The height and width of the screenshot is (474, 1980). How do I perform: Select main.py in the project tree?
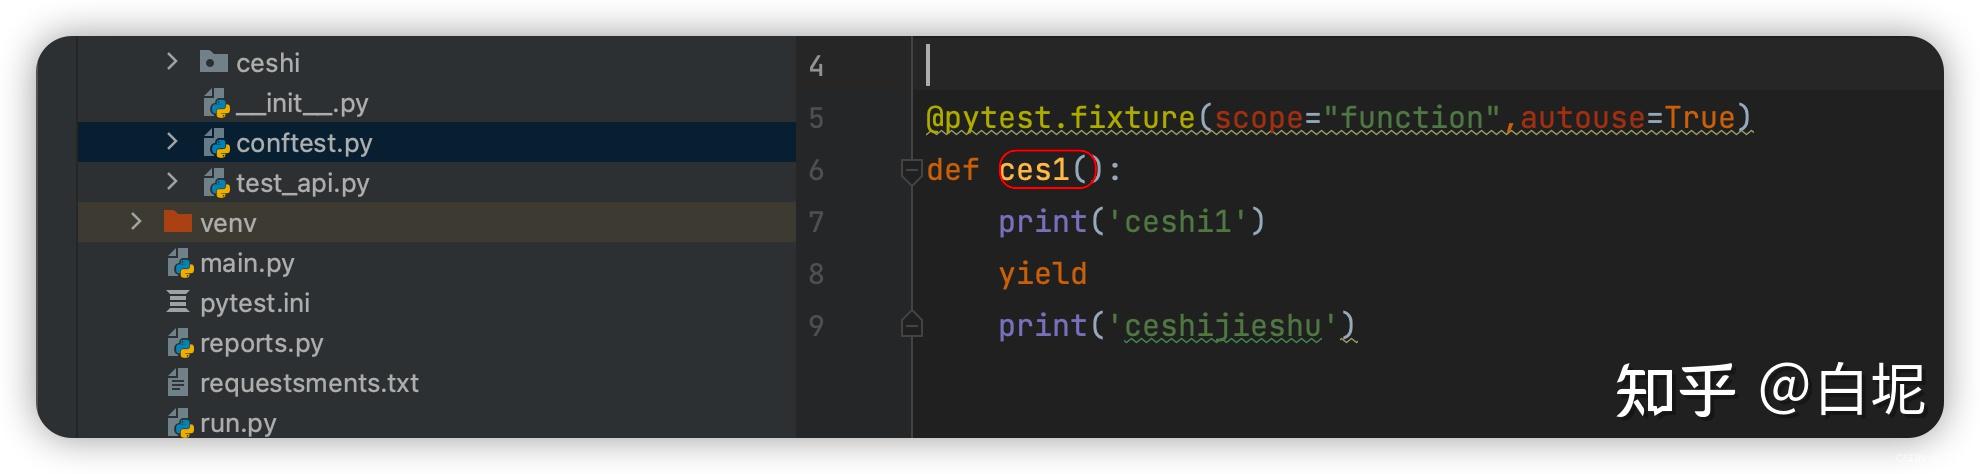point(246,263)
